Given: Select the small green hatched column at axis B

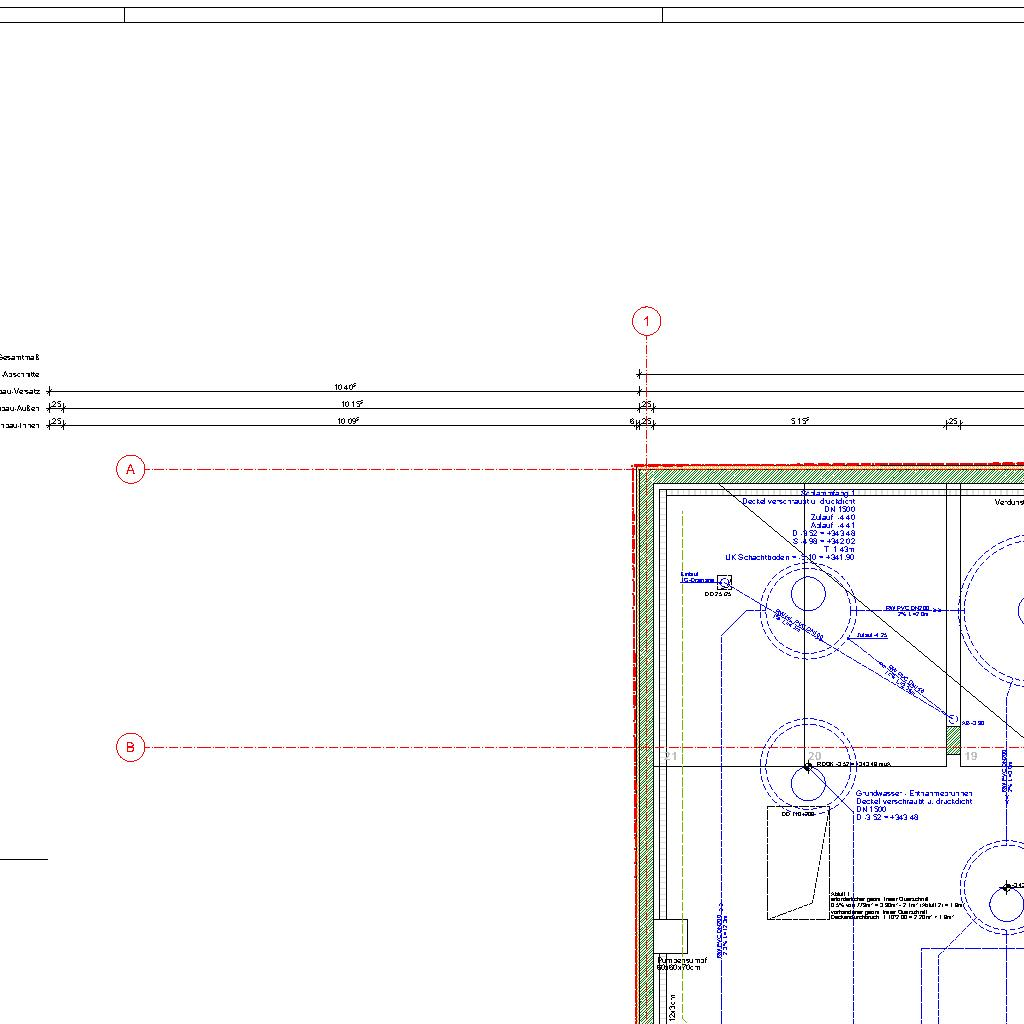Looking at the screenshot, I should pos(953,740).
